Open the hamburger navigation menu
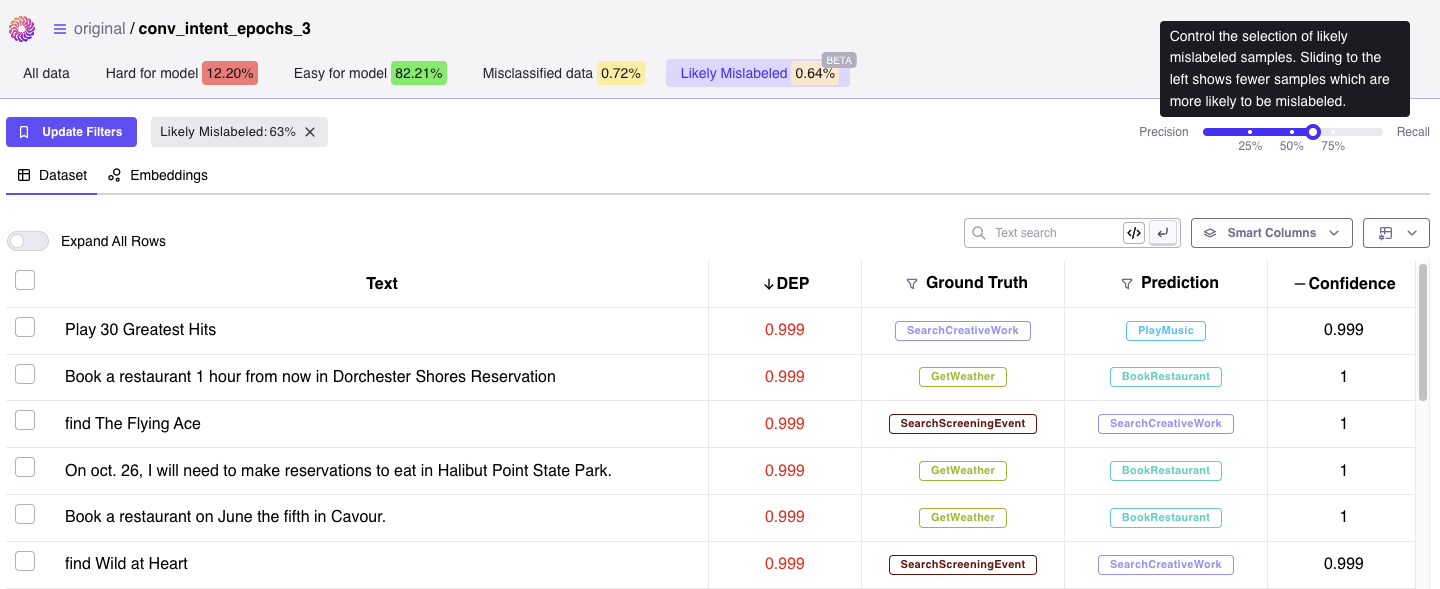Image resolution: width=1440 pixels, height=589 pixels. pos(60,29)
